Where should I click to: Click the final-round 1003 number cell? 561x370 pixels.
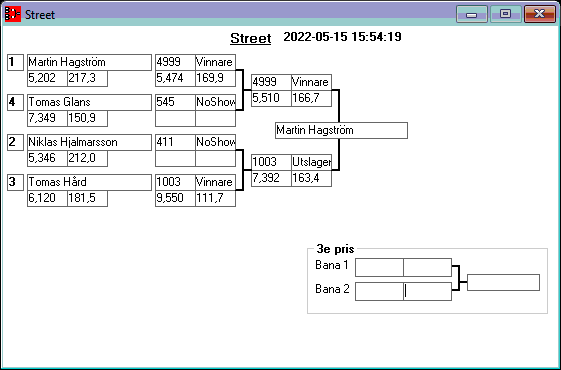[271, 162]
